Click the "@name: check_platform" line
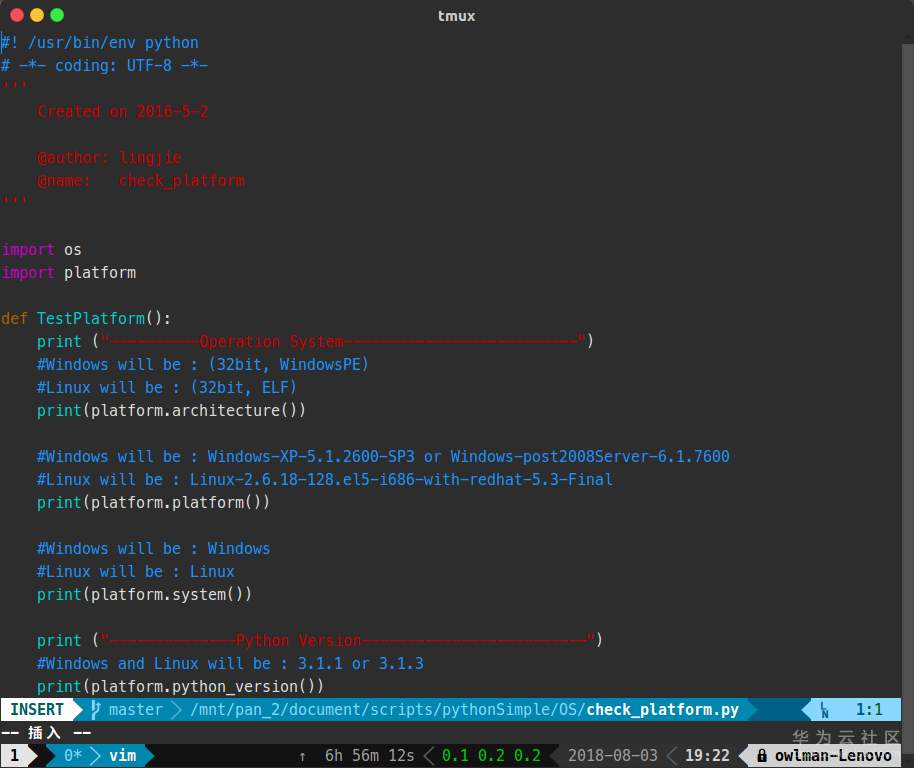 pos(140,181)
